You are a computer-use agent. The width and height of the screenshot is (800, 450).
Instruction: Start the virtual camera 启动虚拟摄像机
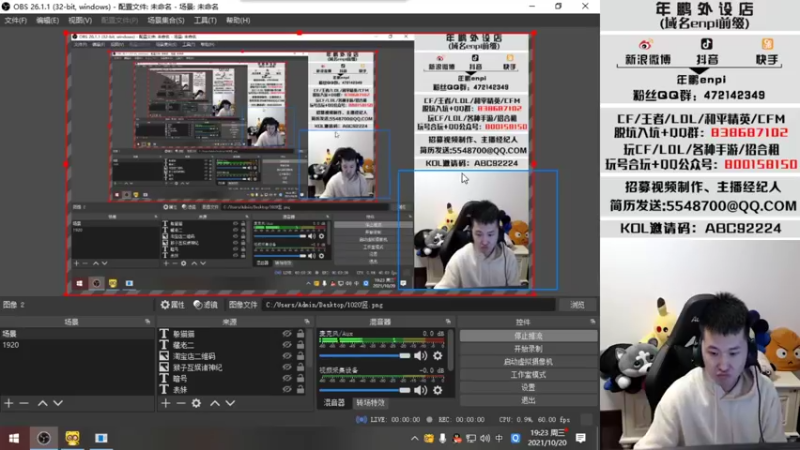click(x=528, y=361)
